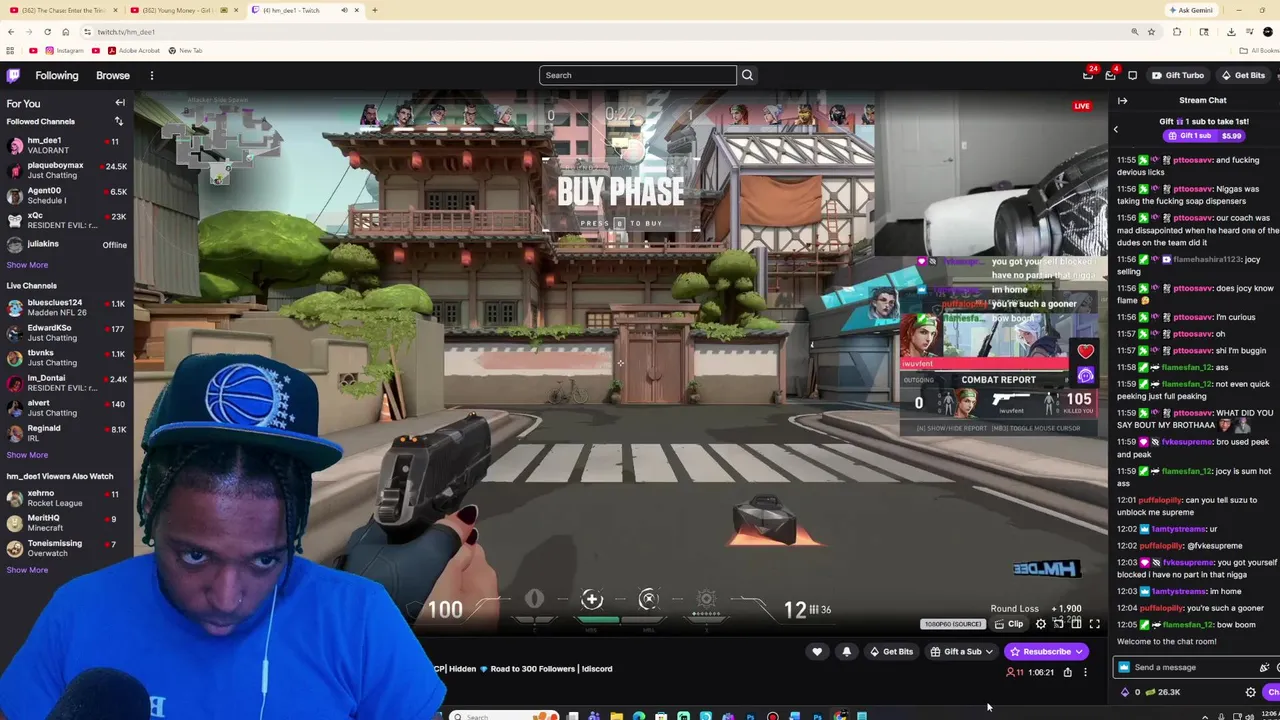Open Instagram bookmark
Image resolution: width=1280 pixels, height=720 pixels.
[x=64, y=50]
